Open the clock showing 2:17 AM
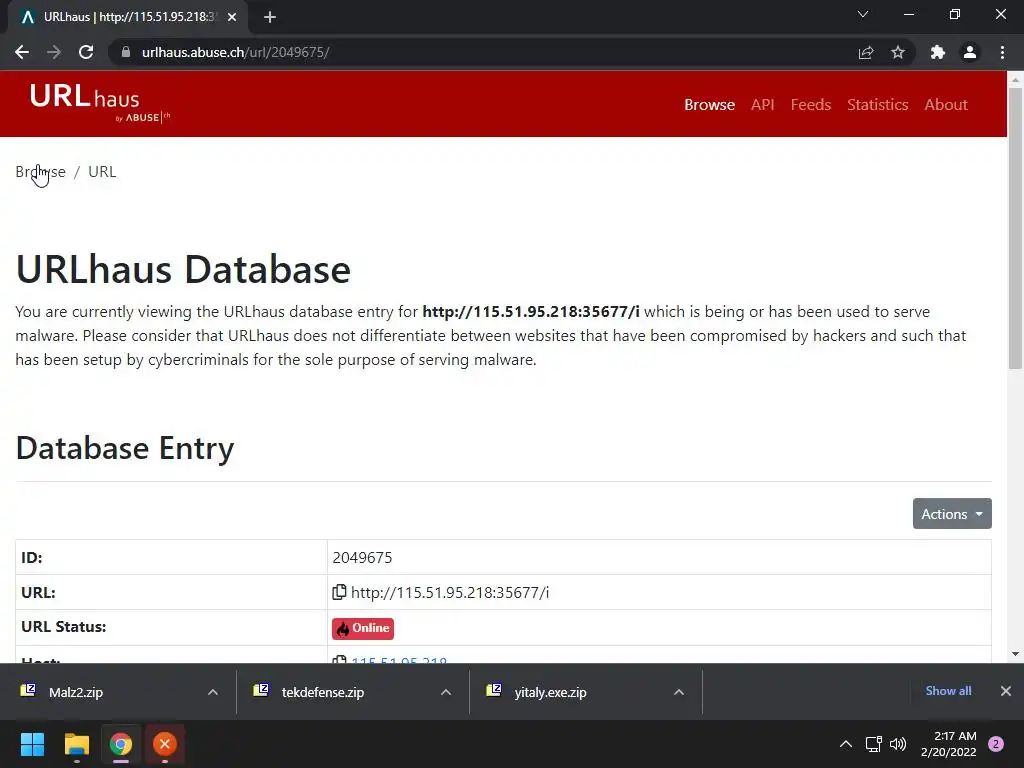Viewport: 1024px width, 768px height. coord(948,744)
